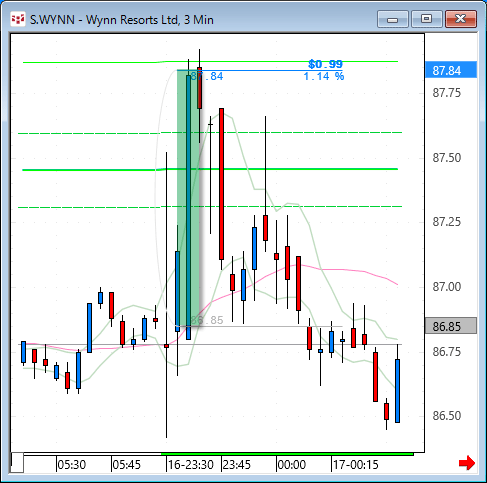Click the 87.75 price axis label

(447, 93)
